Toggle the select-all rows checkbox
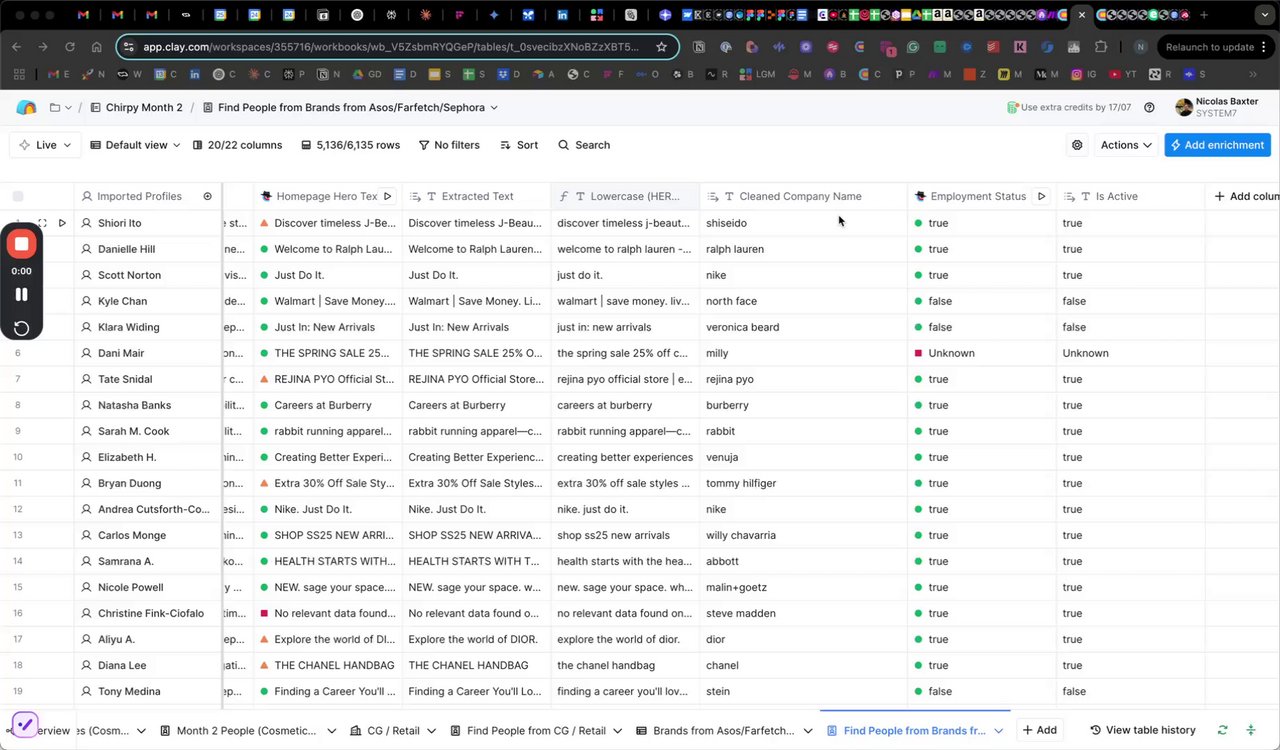 click(x=17, y=196)
